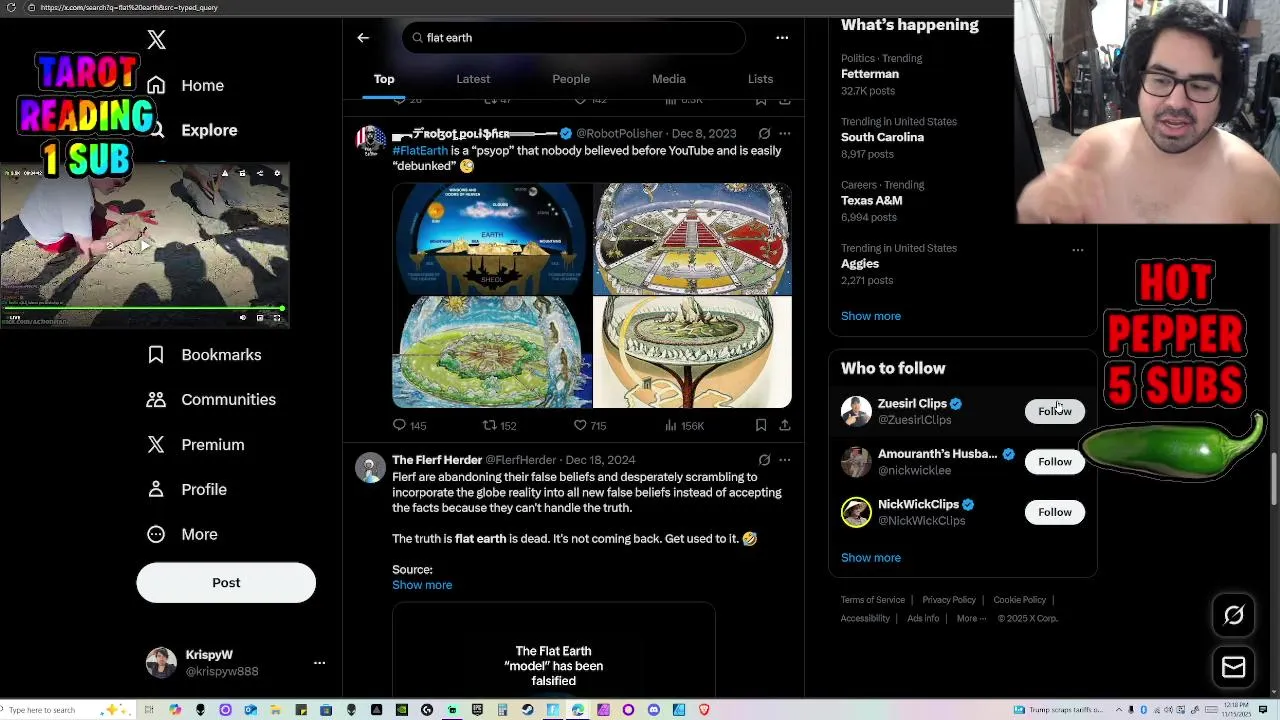Show more suggestions under Who to follow

[871, 558]
